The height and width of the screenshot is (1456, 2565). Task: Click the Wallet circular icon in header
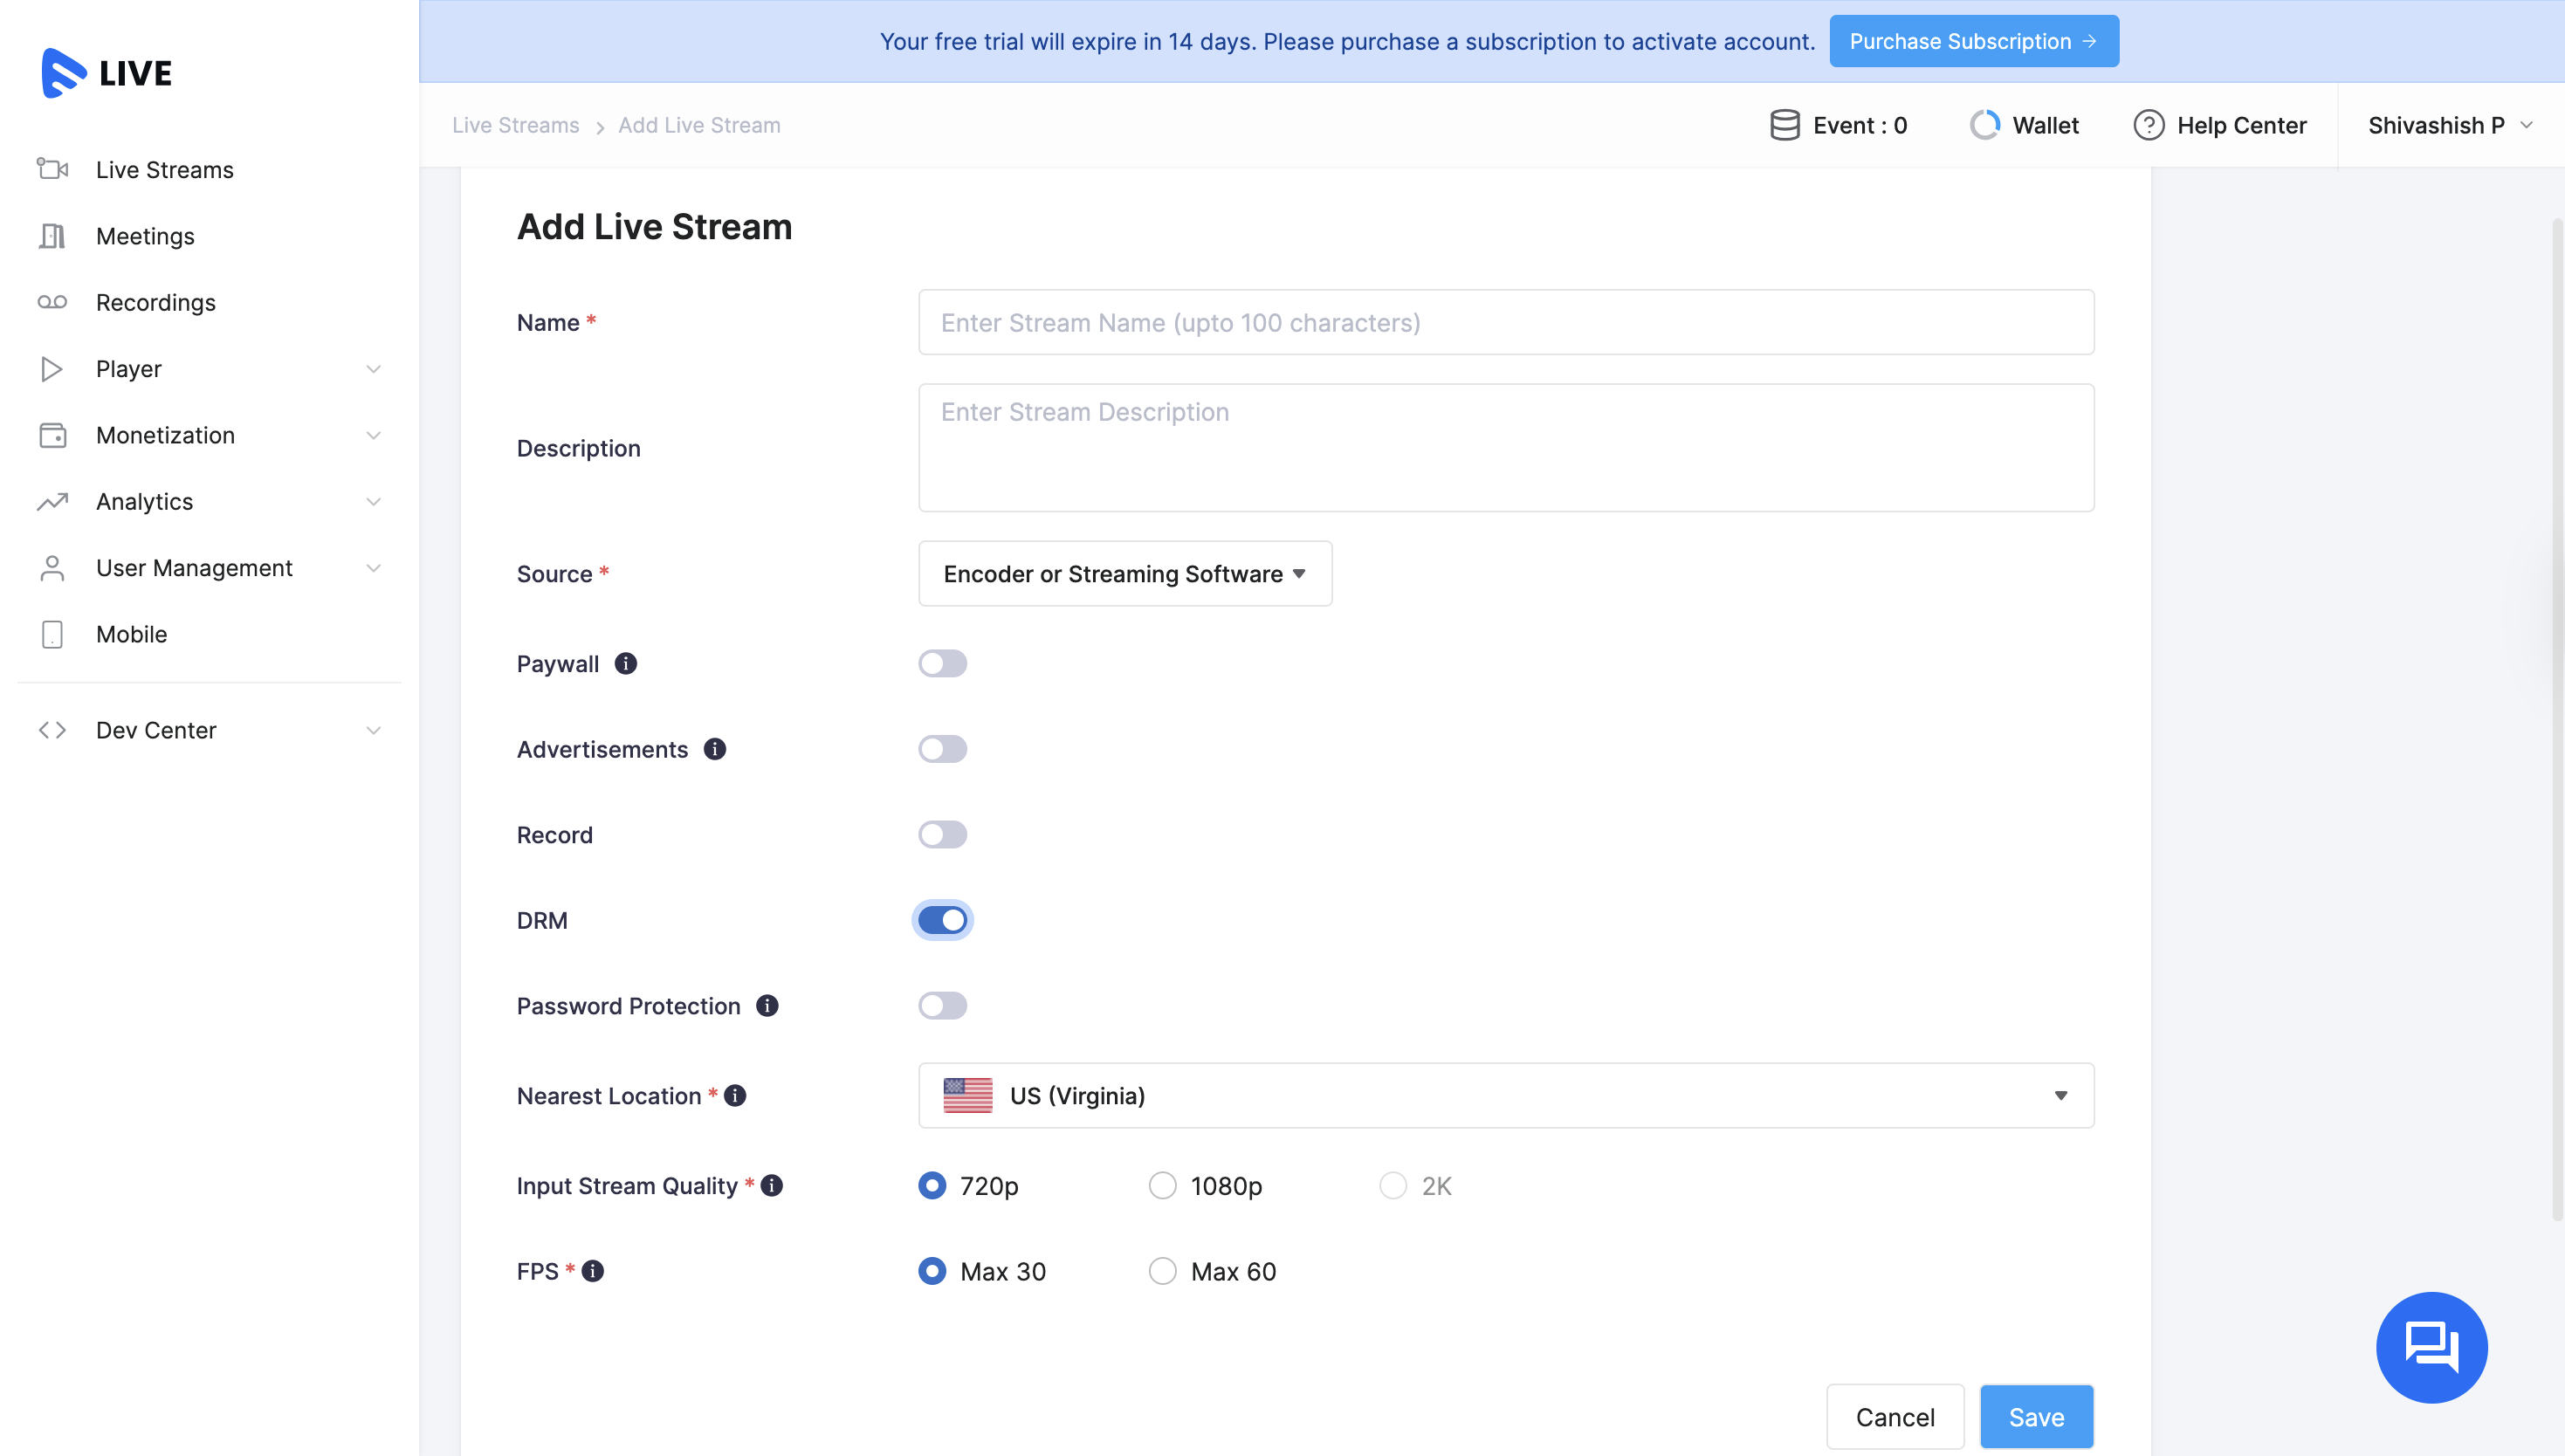(x=1984, y=125)
